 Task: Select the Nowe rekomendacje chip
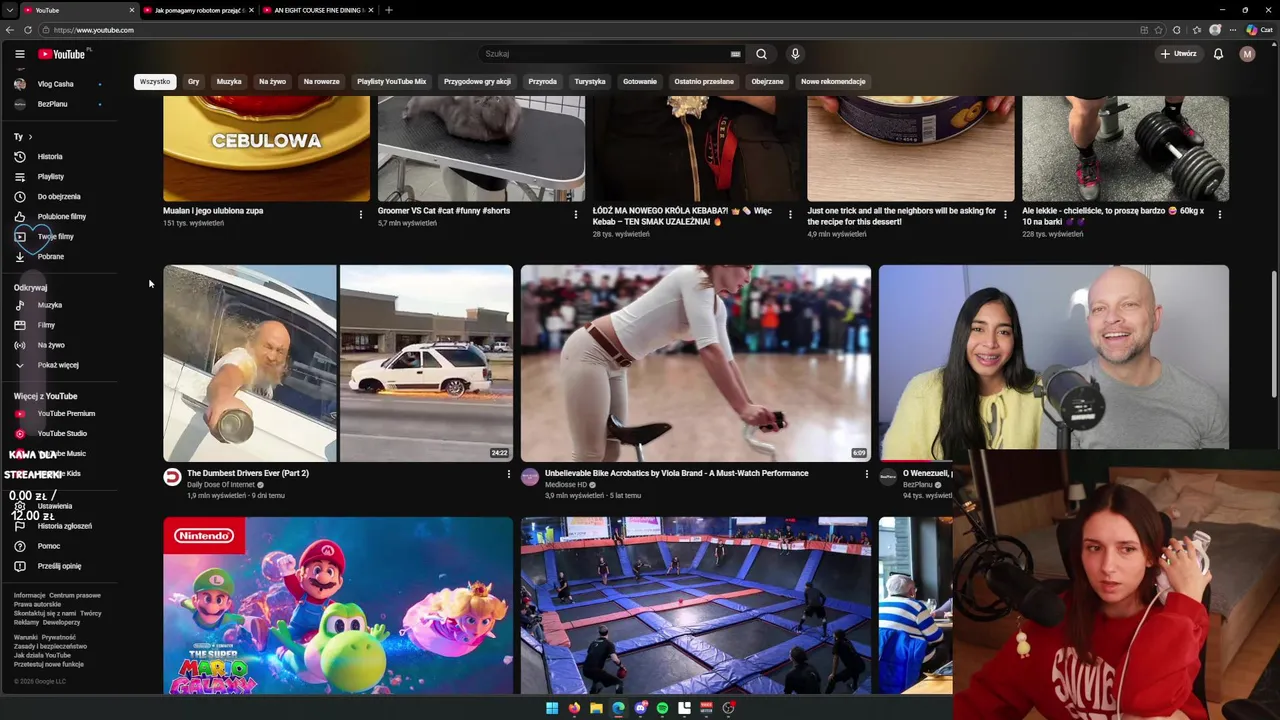point(833,81)
